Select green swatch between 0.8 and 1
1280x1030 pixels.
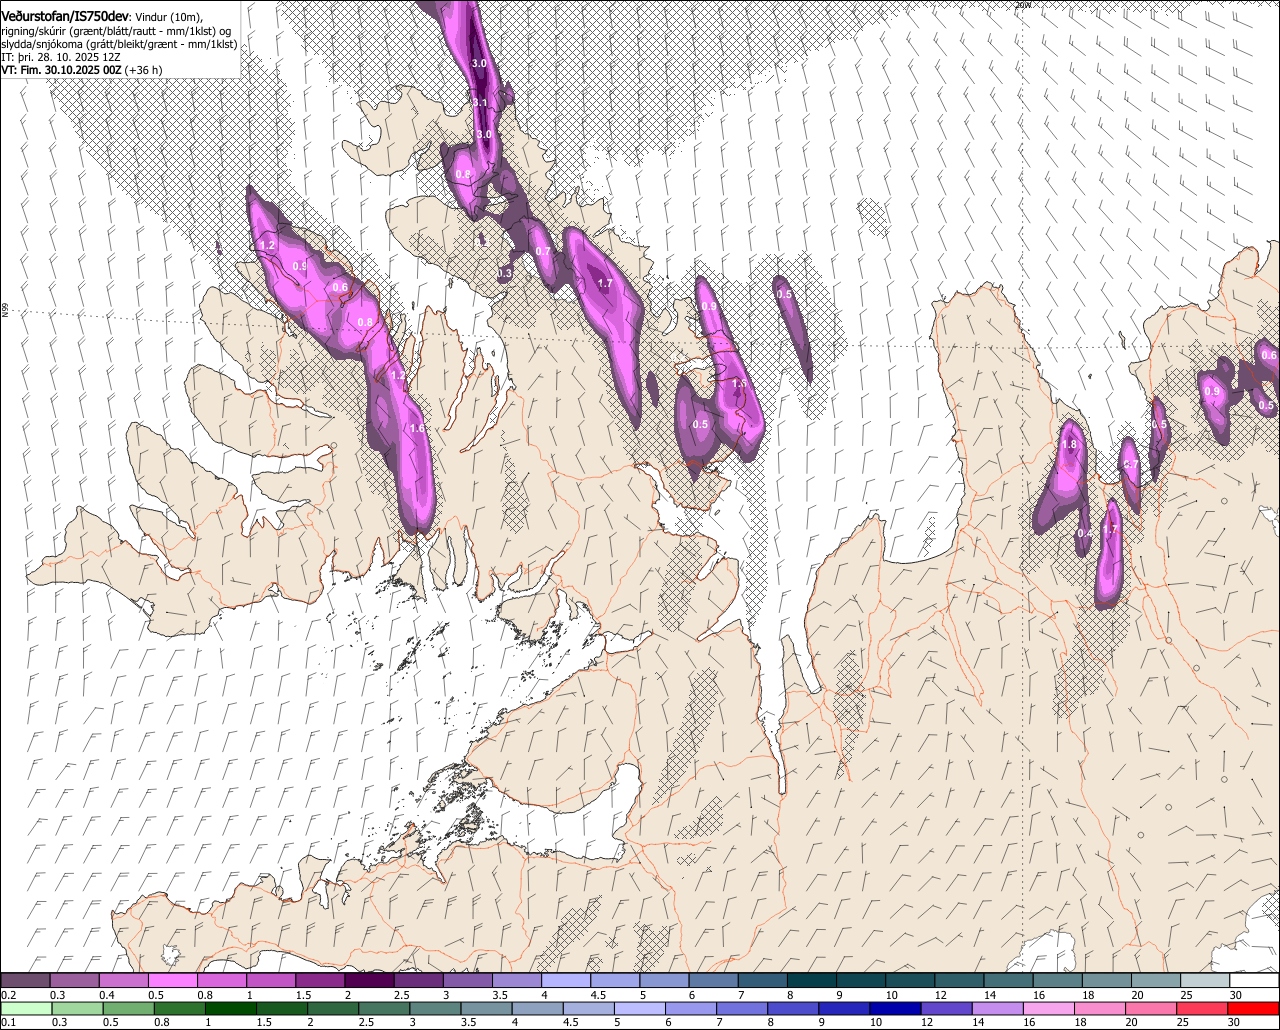[180, 1008]
